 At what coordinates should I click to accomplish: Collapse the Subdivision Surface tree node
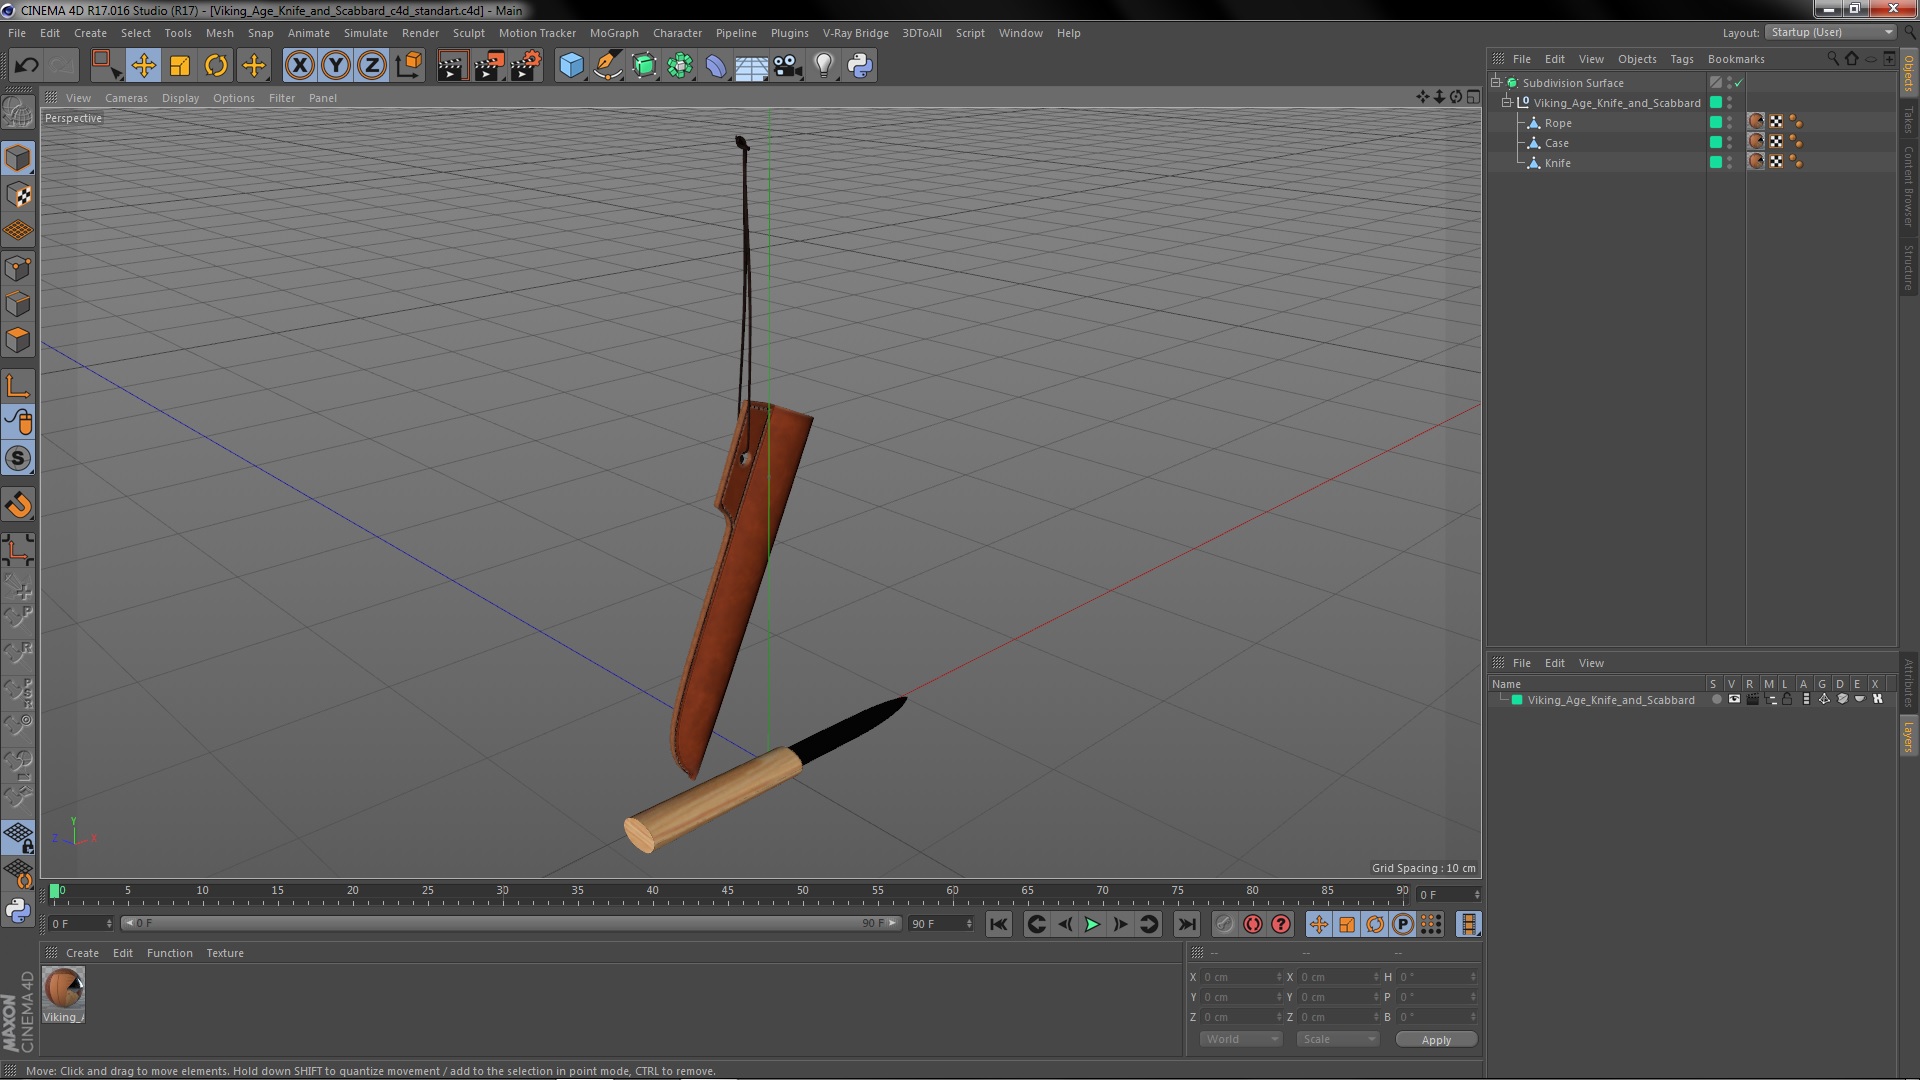1496,83
